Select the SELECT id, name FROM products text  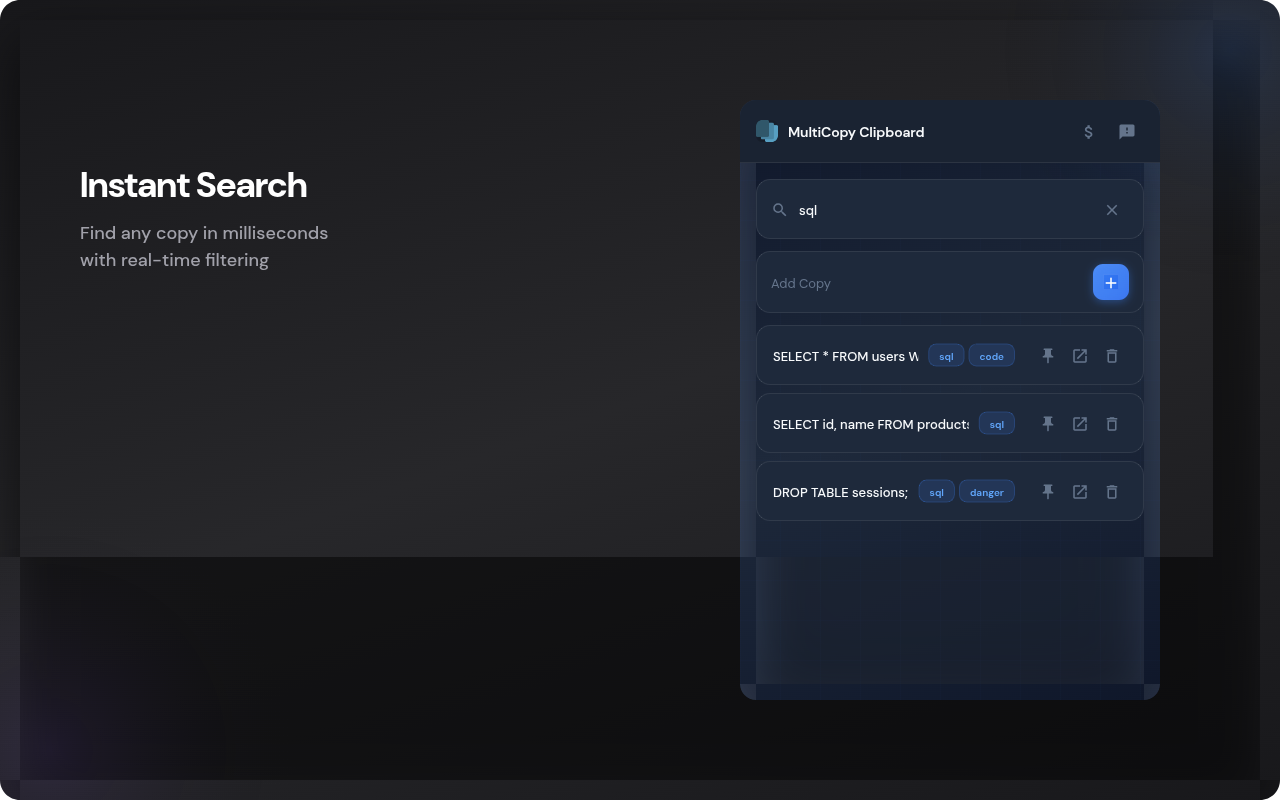coord(871,424)
